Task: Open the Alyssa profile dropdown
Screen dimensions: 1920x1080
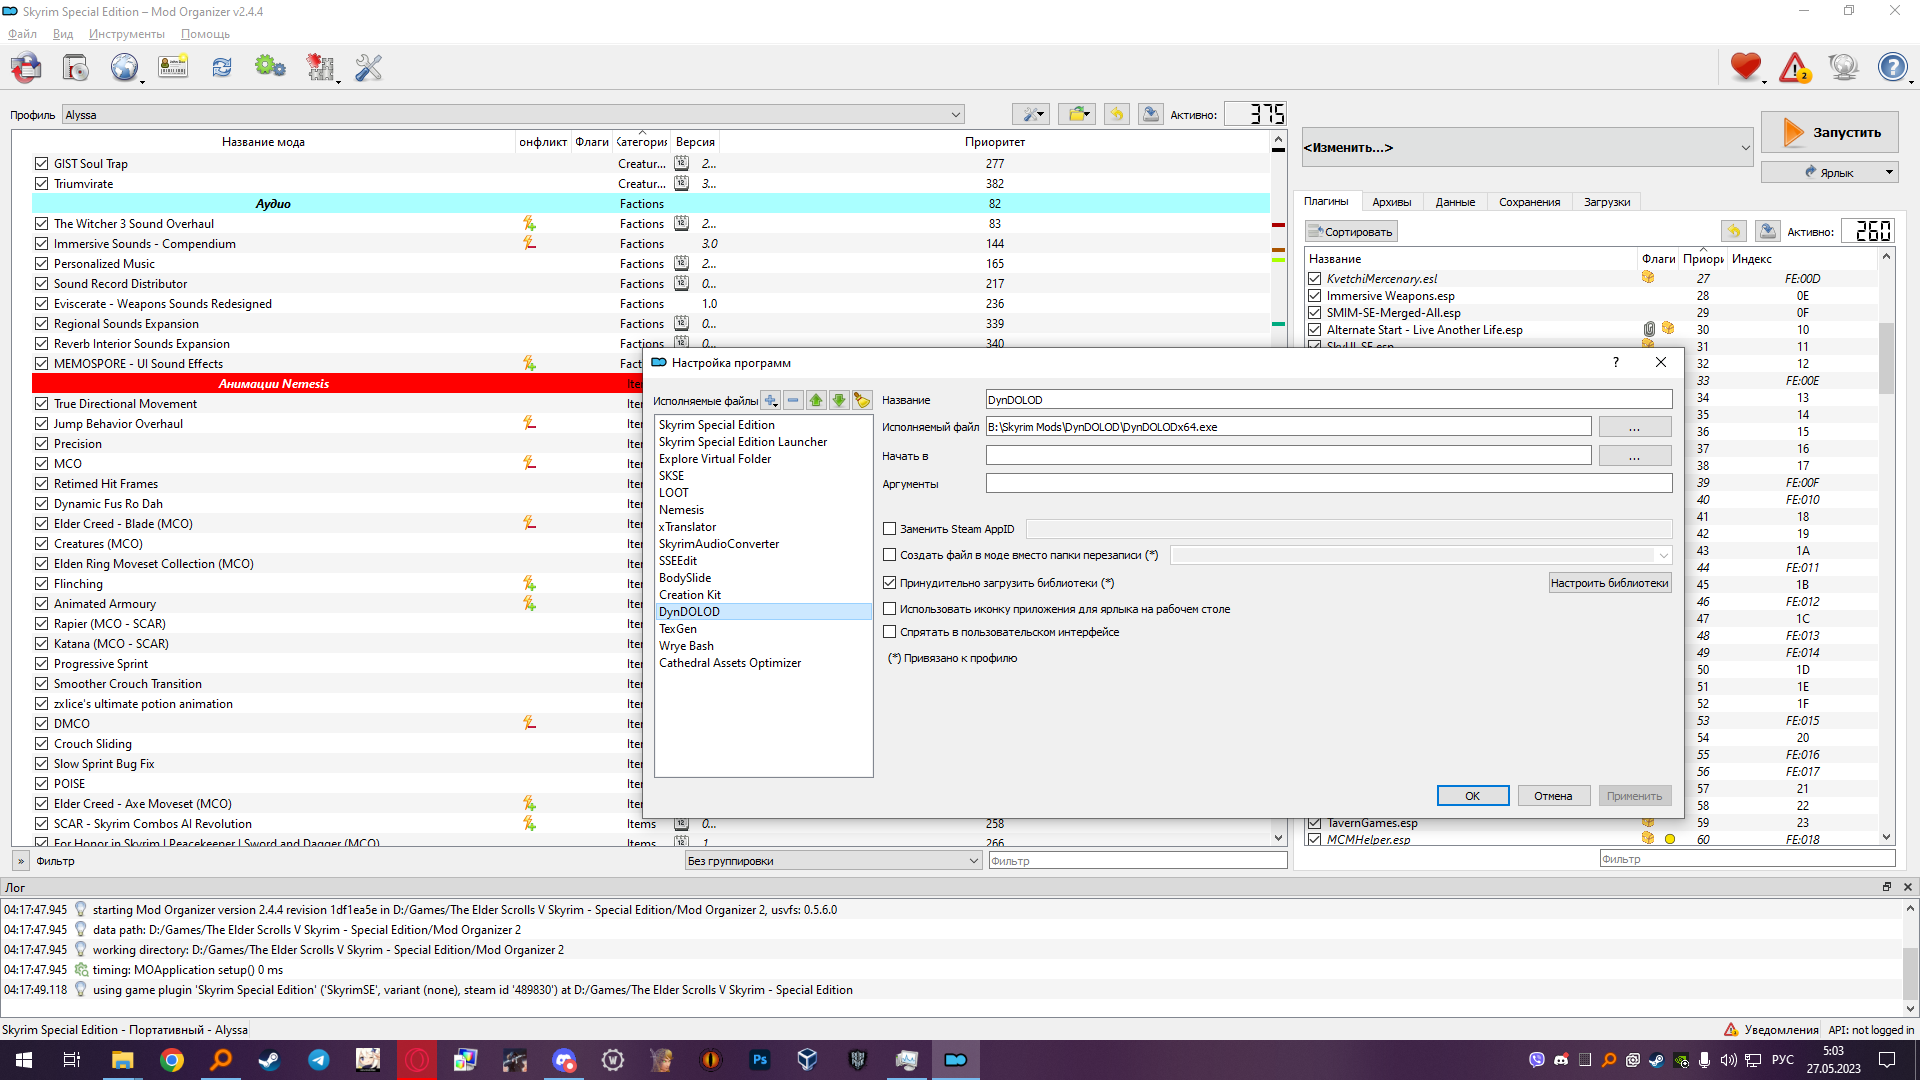Action: tap(513, 115)
